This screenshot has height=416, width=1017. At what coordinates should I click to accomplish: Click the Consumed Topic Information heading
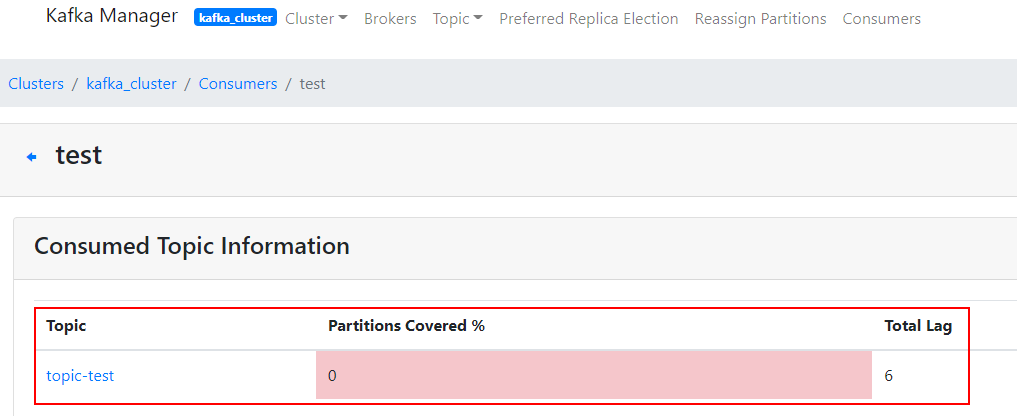(x=192, y=246)
